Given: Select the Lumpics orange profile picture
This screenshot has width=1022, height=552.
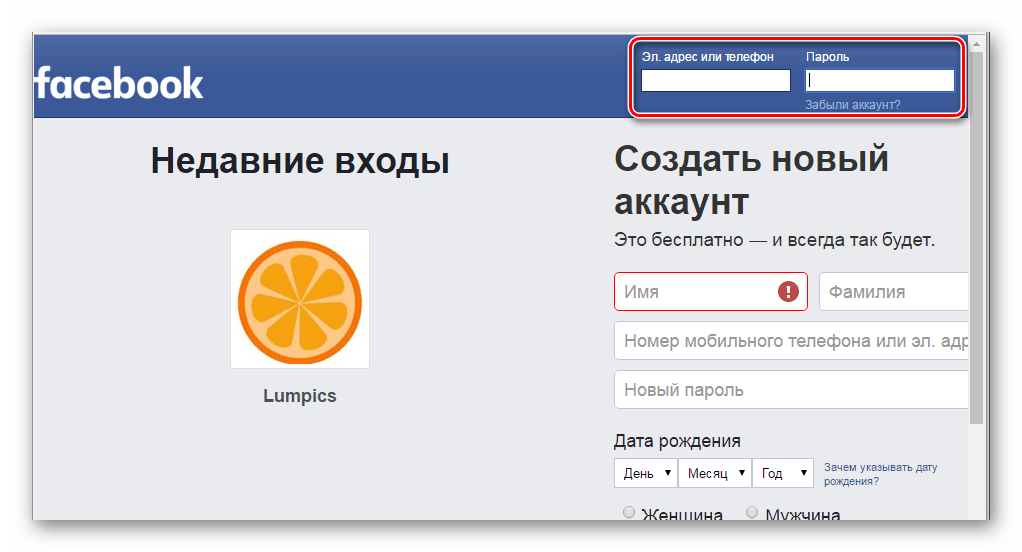Looking at the screenshot, I should (x=300, y=299).
